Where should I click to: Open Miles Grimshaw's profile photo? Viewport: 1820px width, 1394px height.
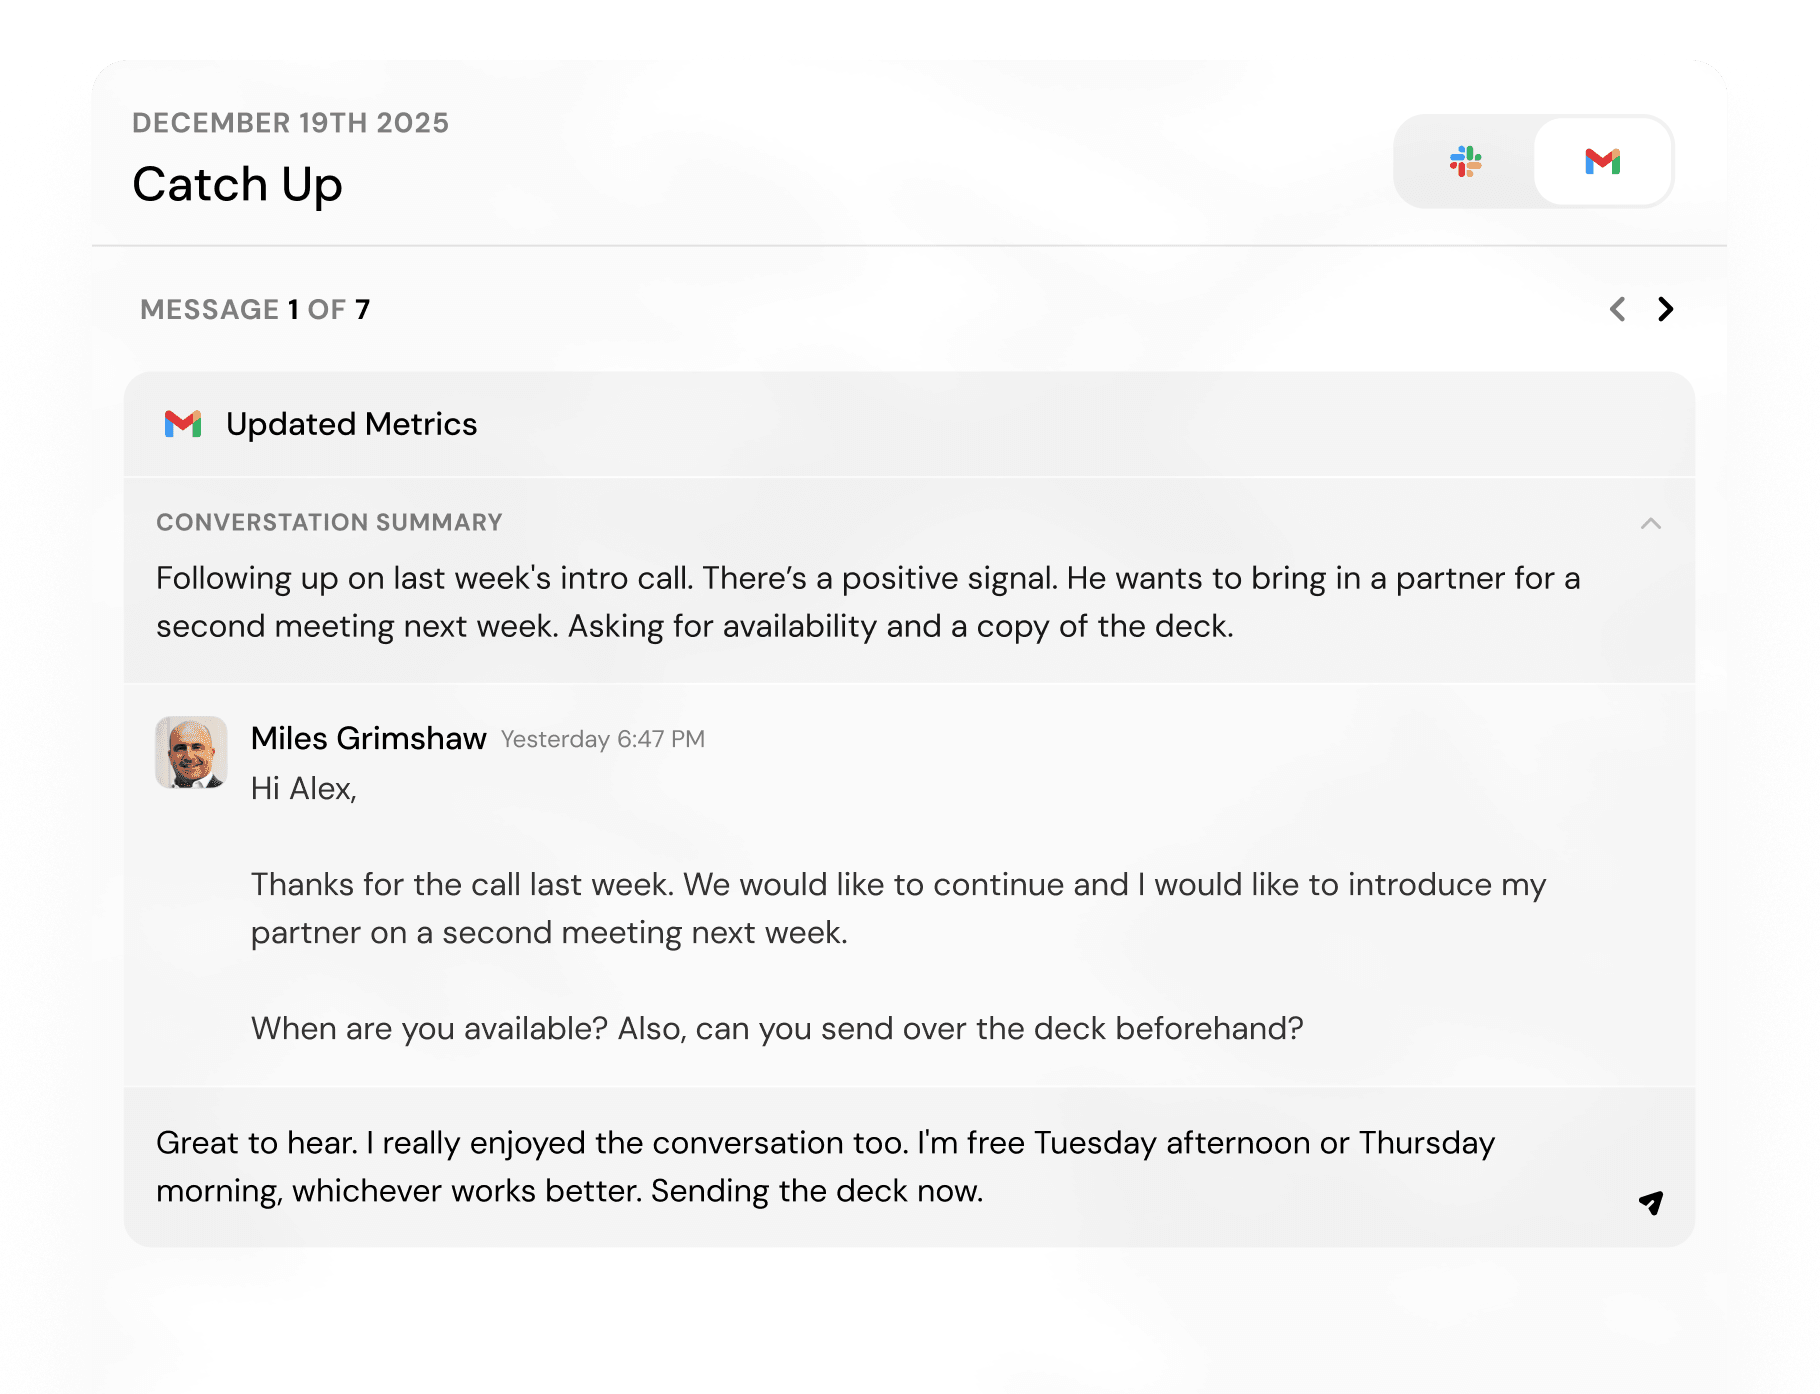coord(191,752)
